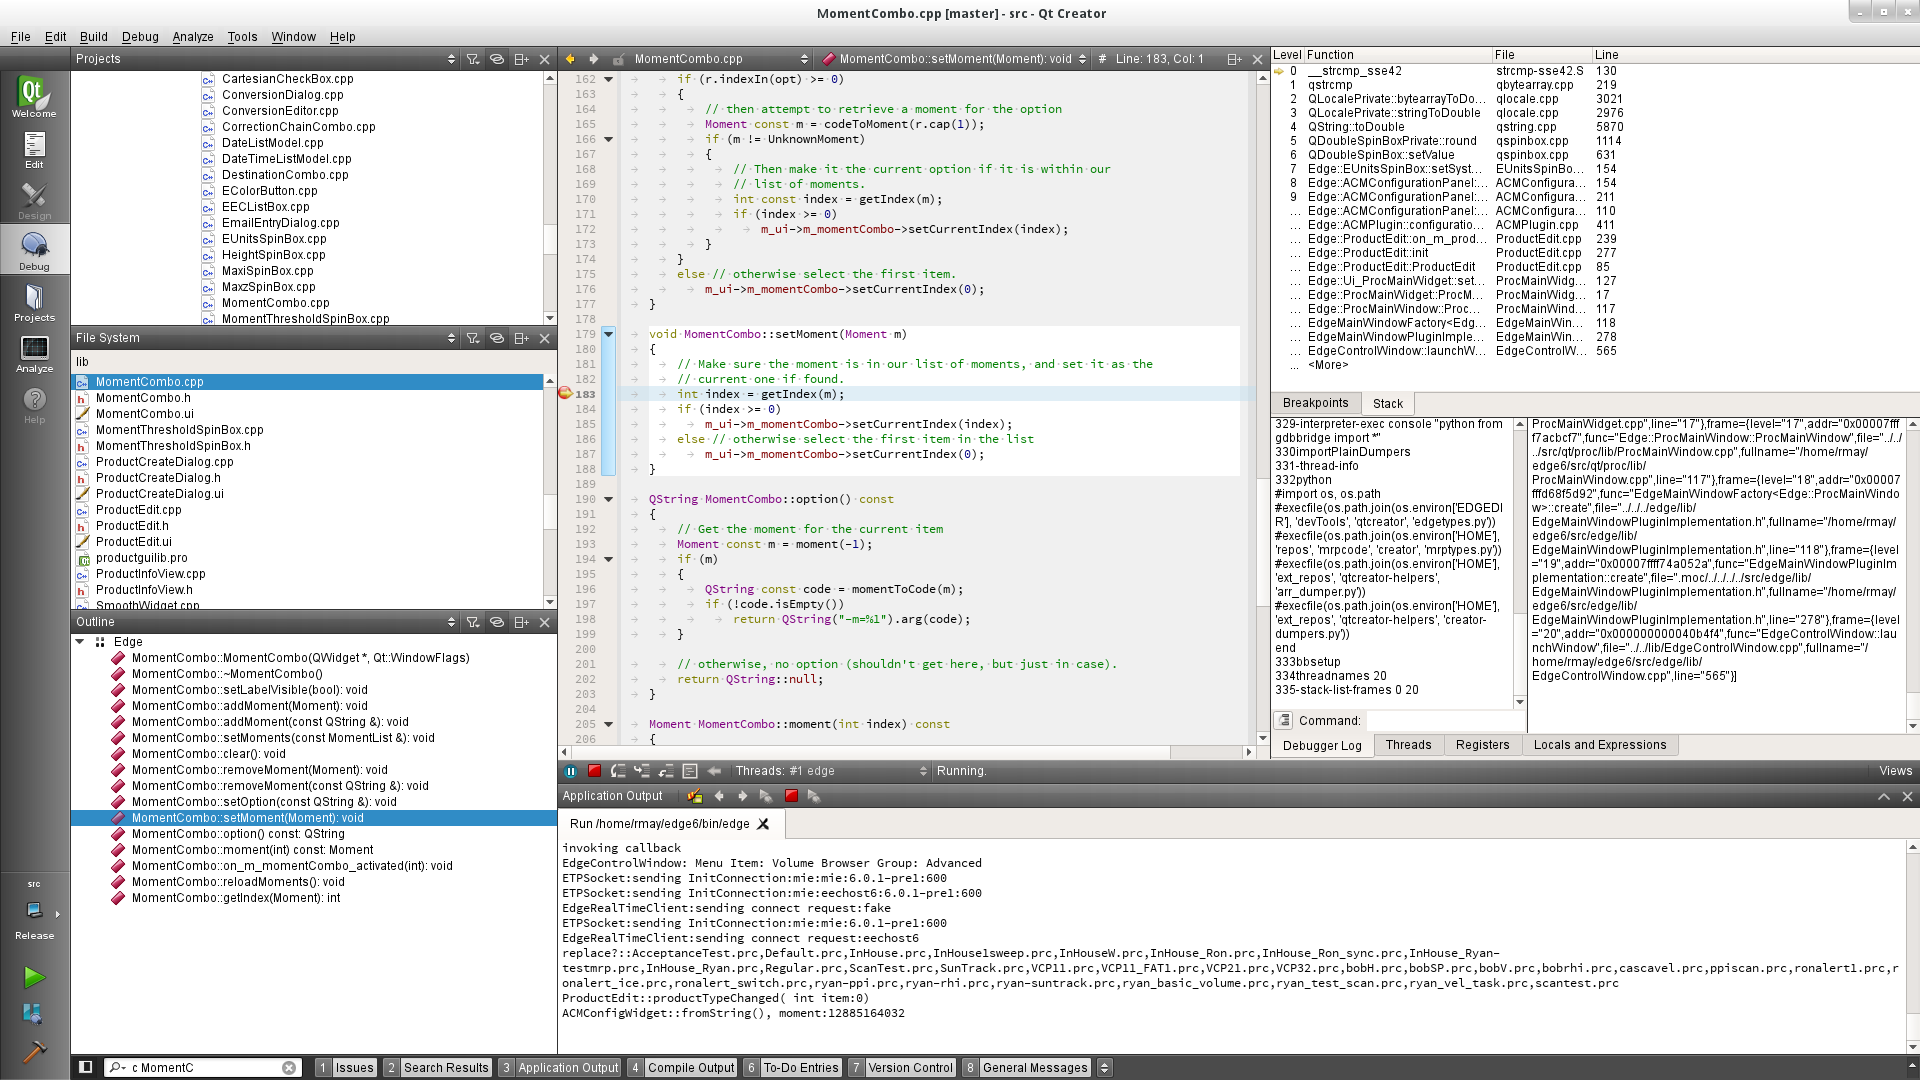Fold the code block at line 179
The image size is (1920, 1080).
[608, 334]
